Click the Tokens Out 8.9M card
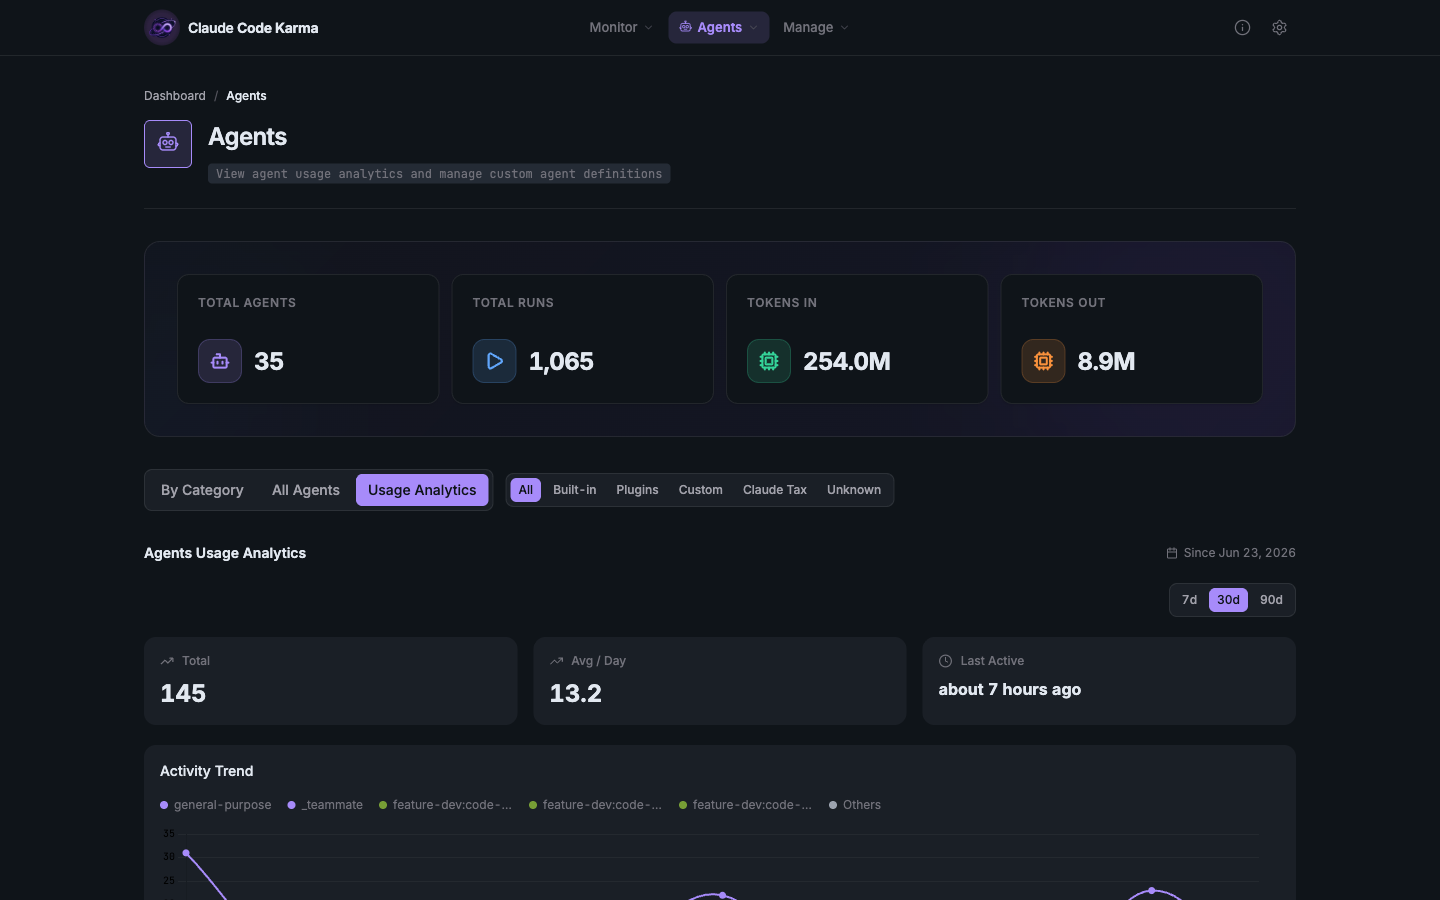The width and height of the screenshot is (1440, 900). [1131, 339]
